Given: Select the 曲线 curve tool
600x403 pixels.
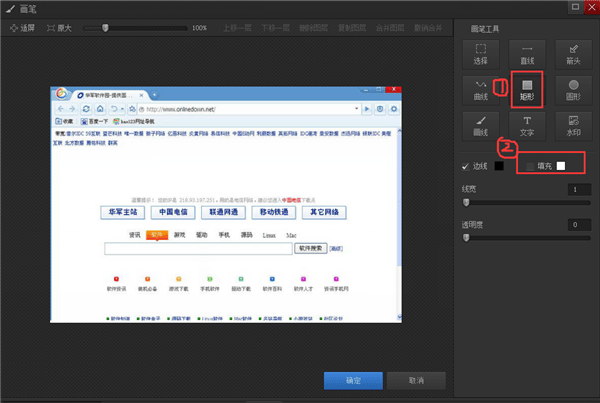Looking at the screenshot, I should coord(480,90).
